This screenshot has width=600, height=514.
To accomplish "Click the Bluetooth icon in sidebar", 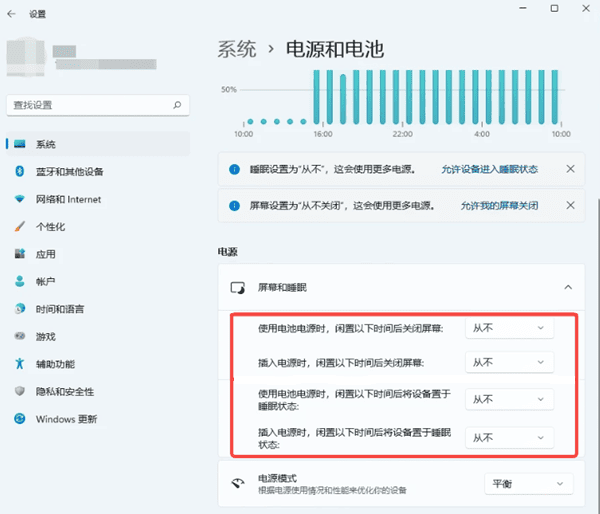I will tap(20, 171).
